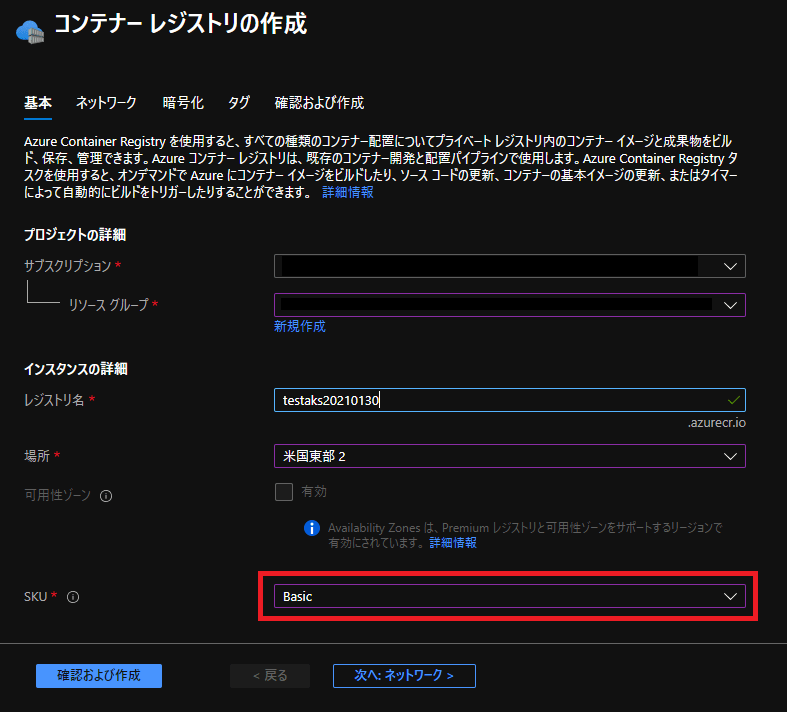Click the 新規作成 link under resource group

(x=300, y=327)
